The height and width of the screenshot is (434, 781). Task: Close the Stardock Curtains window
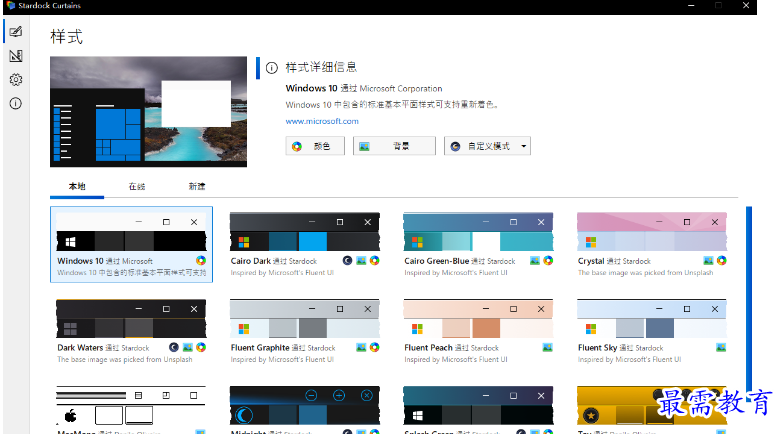coord(746,5)
